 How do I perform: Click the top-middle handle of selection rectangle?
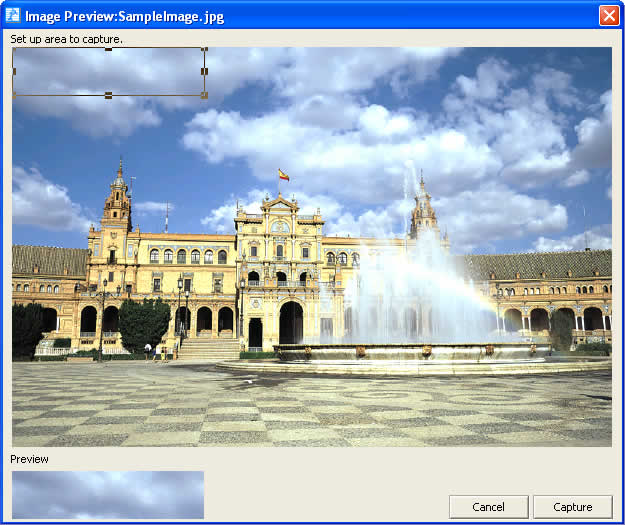(x=108, y=48)
